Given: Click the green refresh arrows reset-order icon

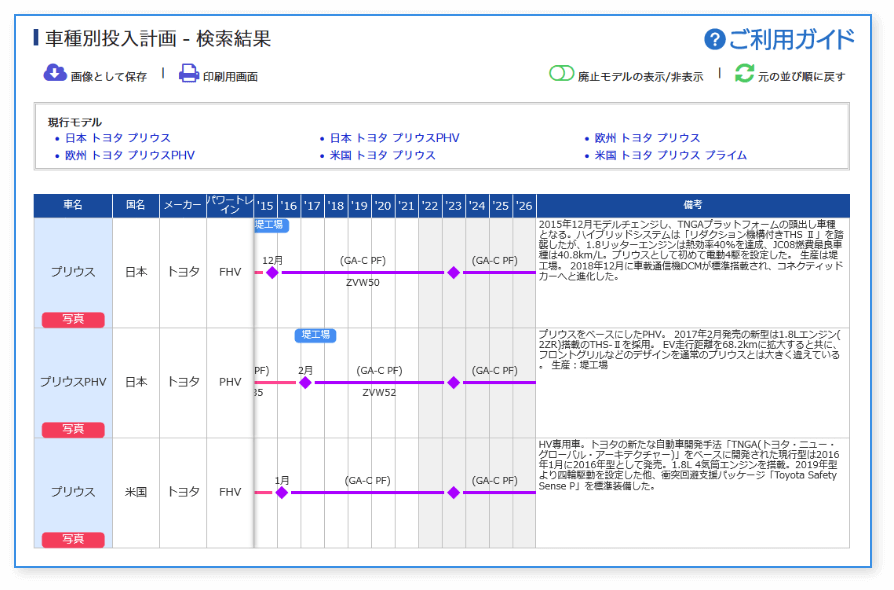Looking at the screenshot, I should tap(744, 74).
